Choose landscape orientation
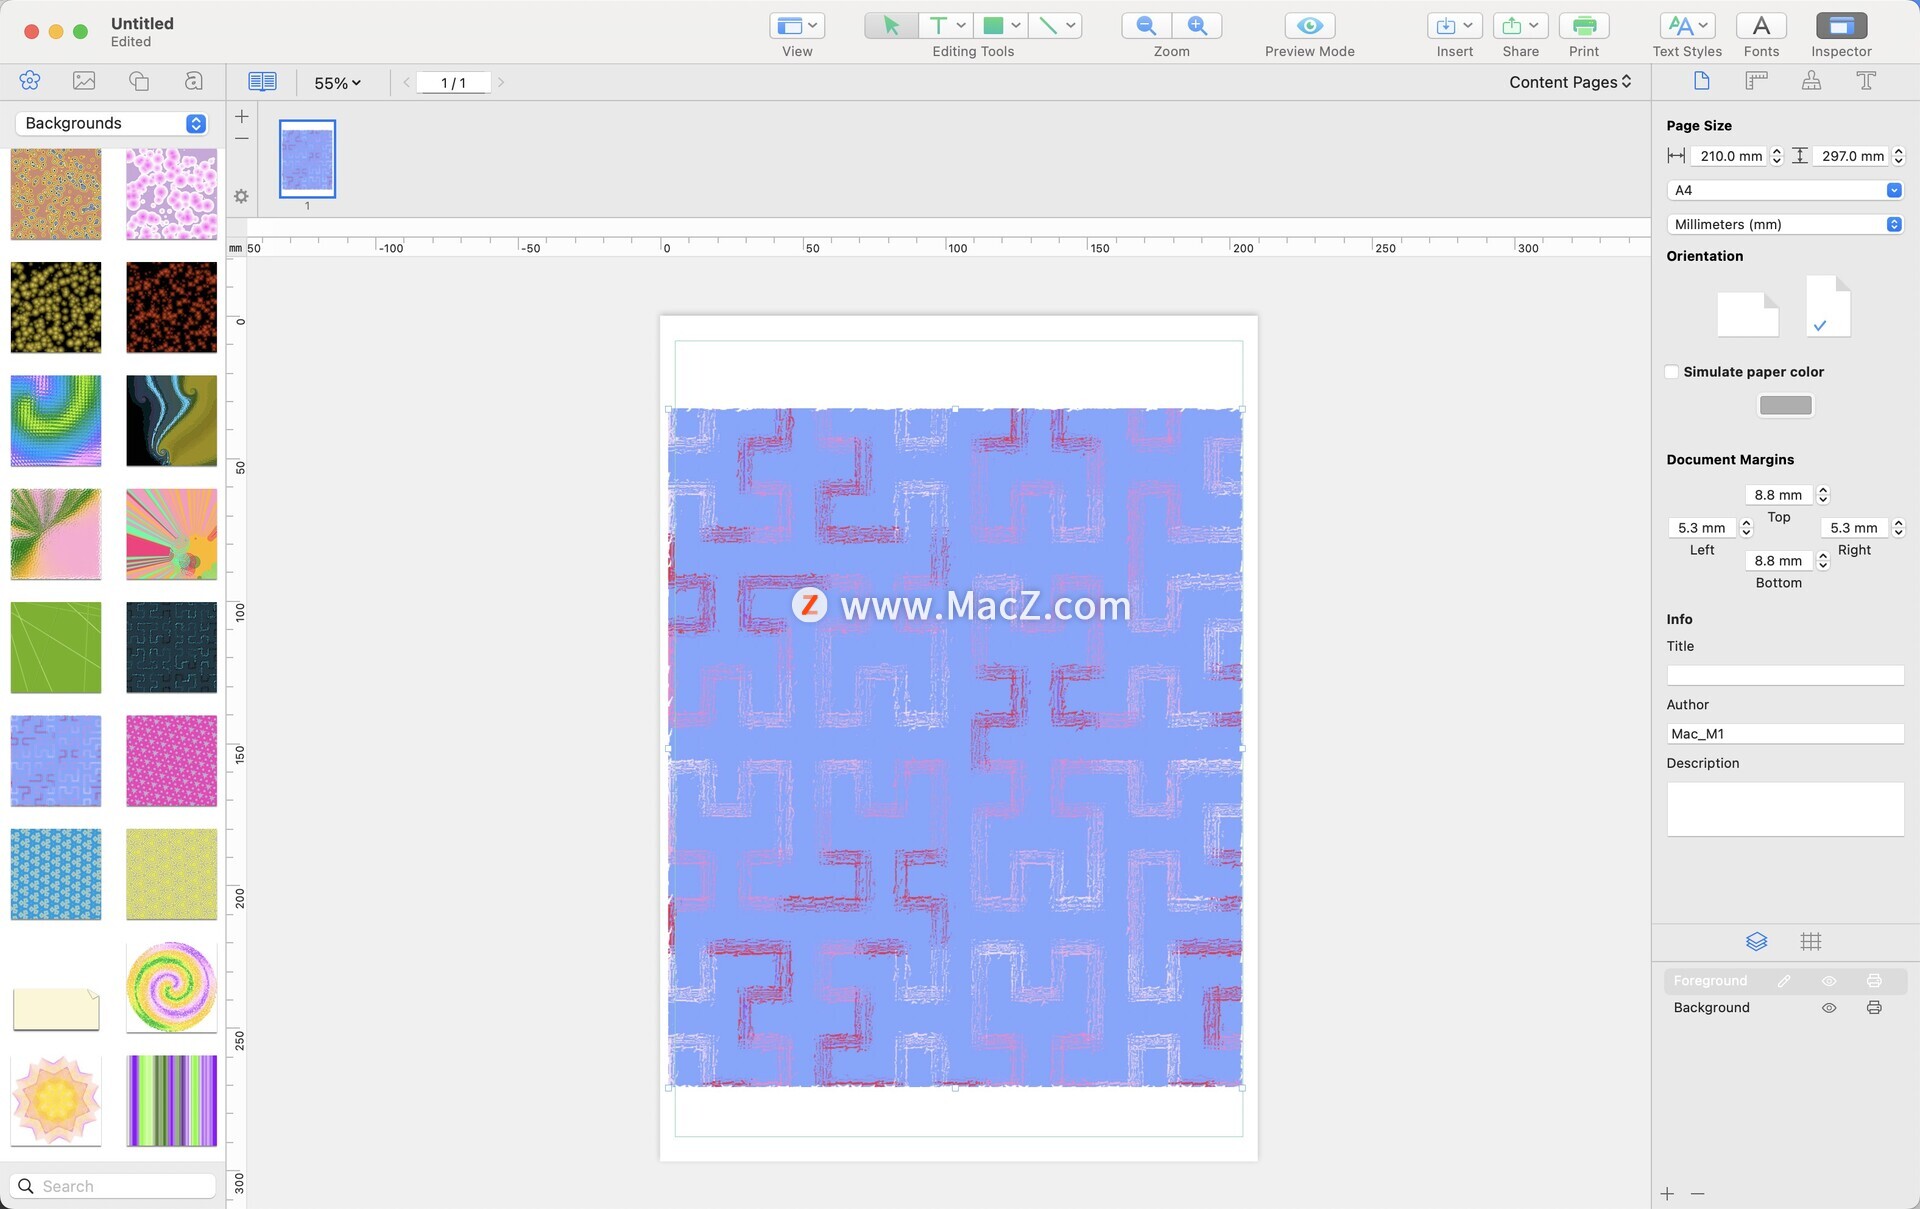The height and width of the screenshot is (1209, 1920). coord(1748,315)
